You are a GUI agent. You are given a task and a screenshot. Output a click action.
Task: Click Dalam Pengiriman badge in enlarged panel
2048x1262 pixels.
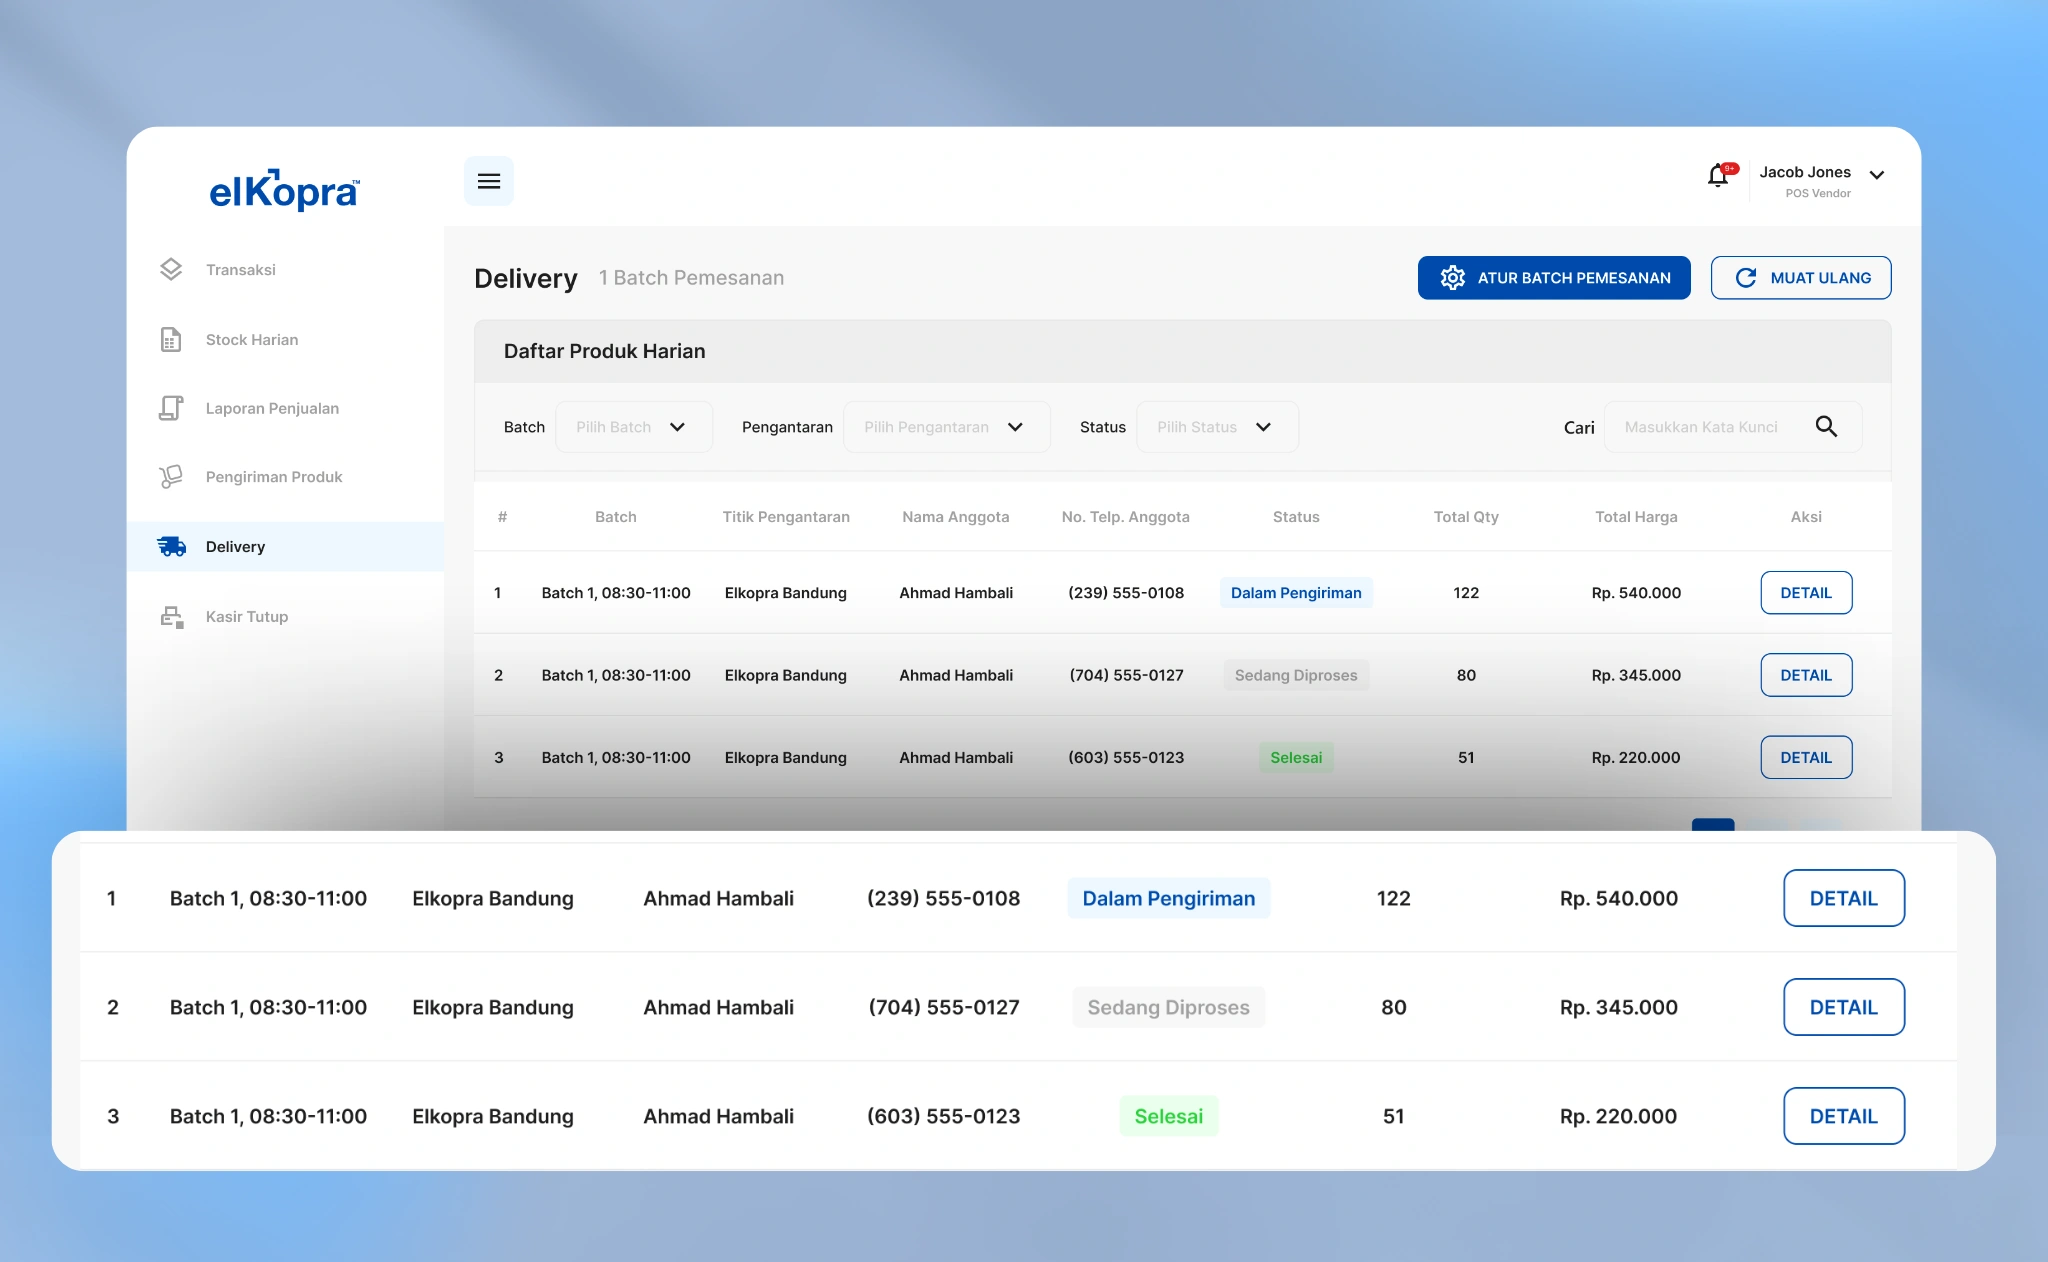click(x=1169, y=898)
